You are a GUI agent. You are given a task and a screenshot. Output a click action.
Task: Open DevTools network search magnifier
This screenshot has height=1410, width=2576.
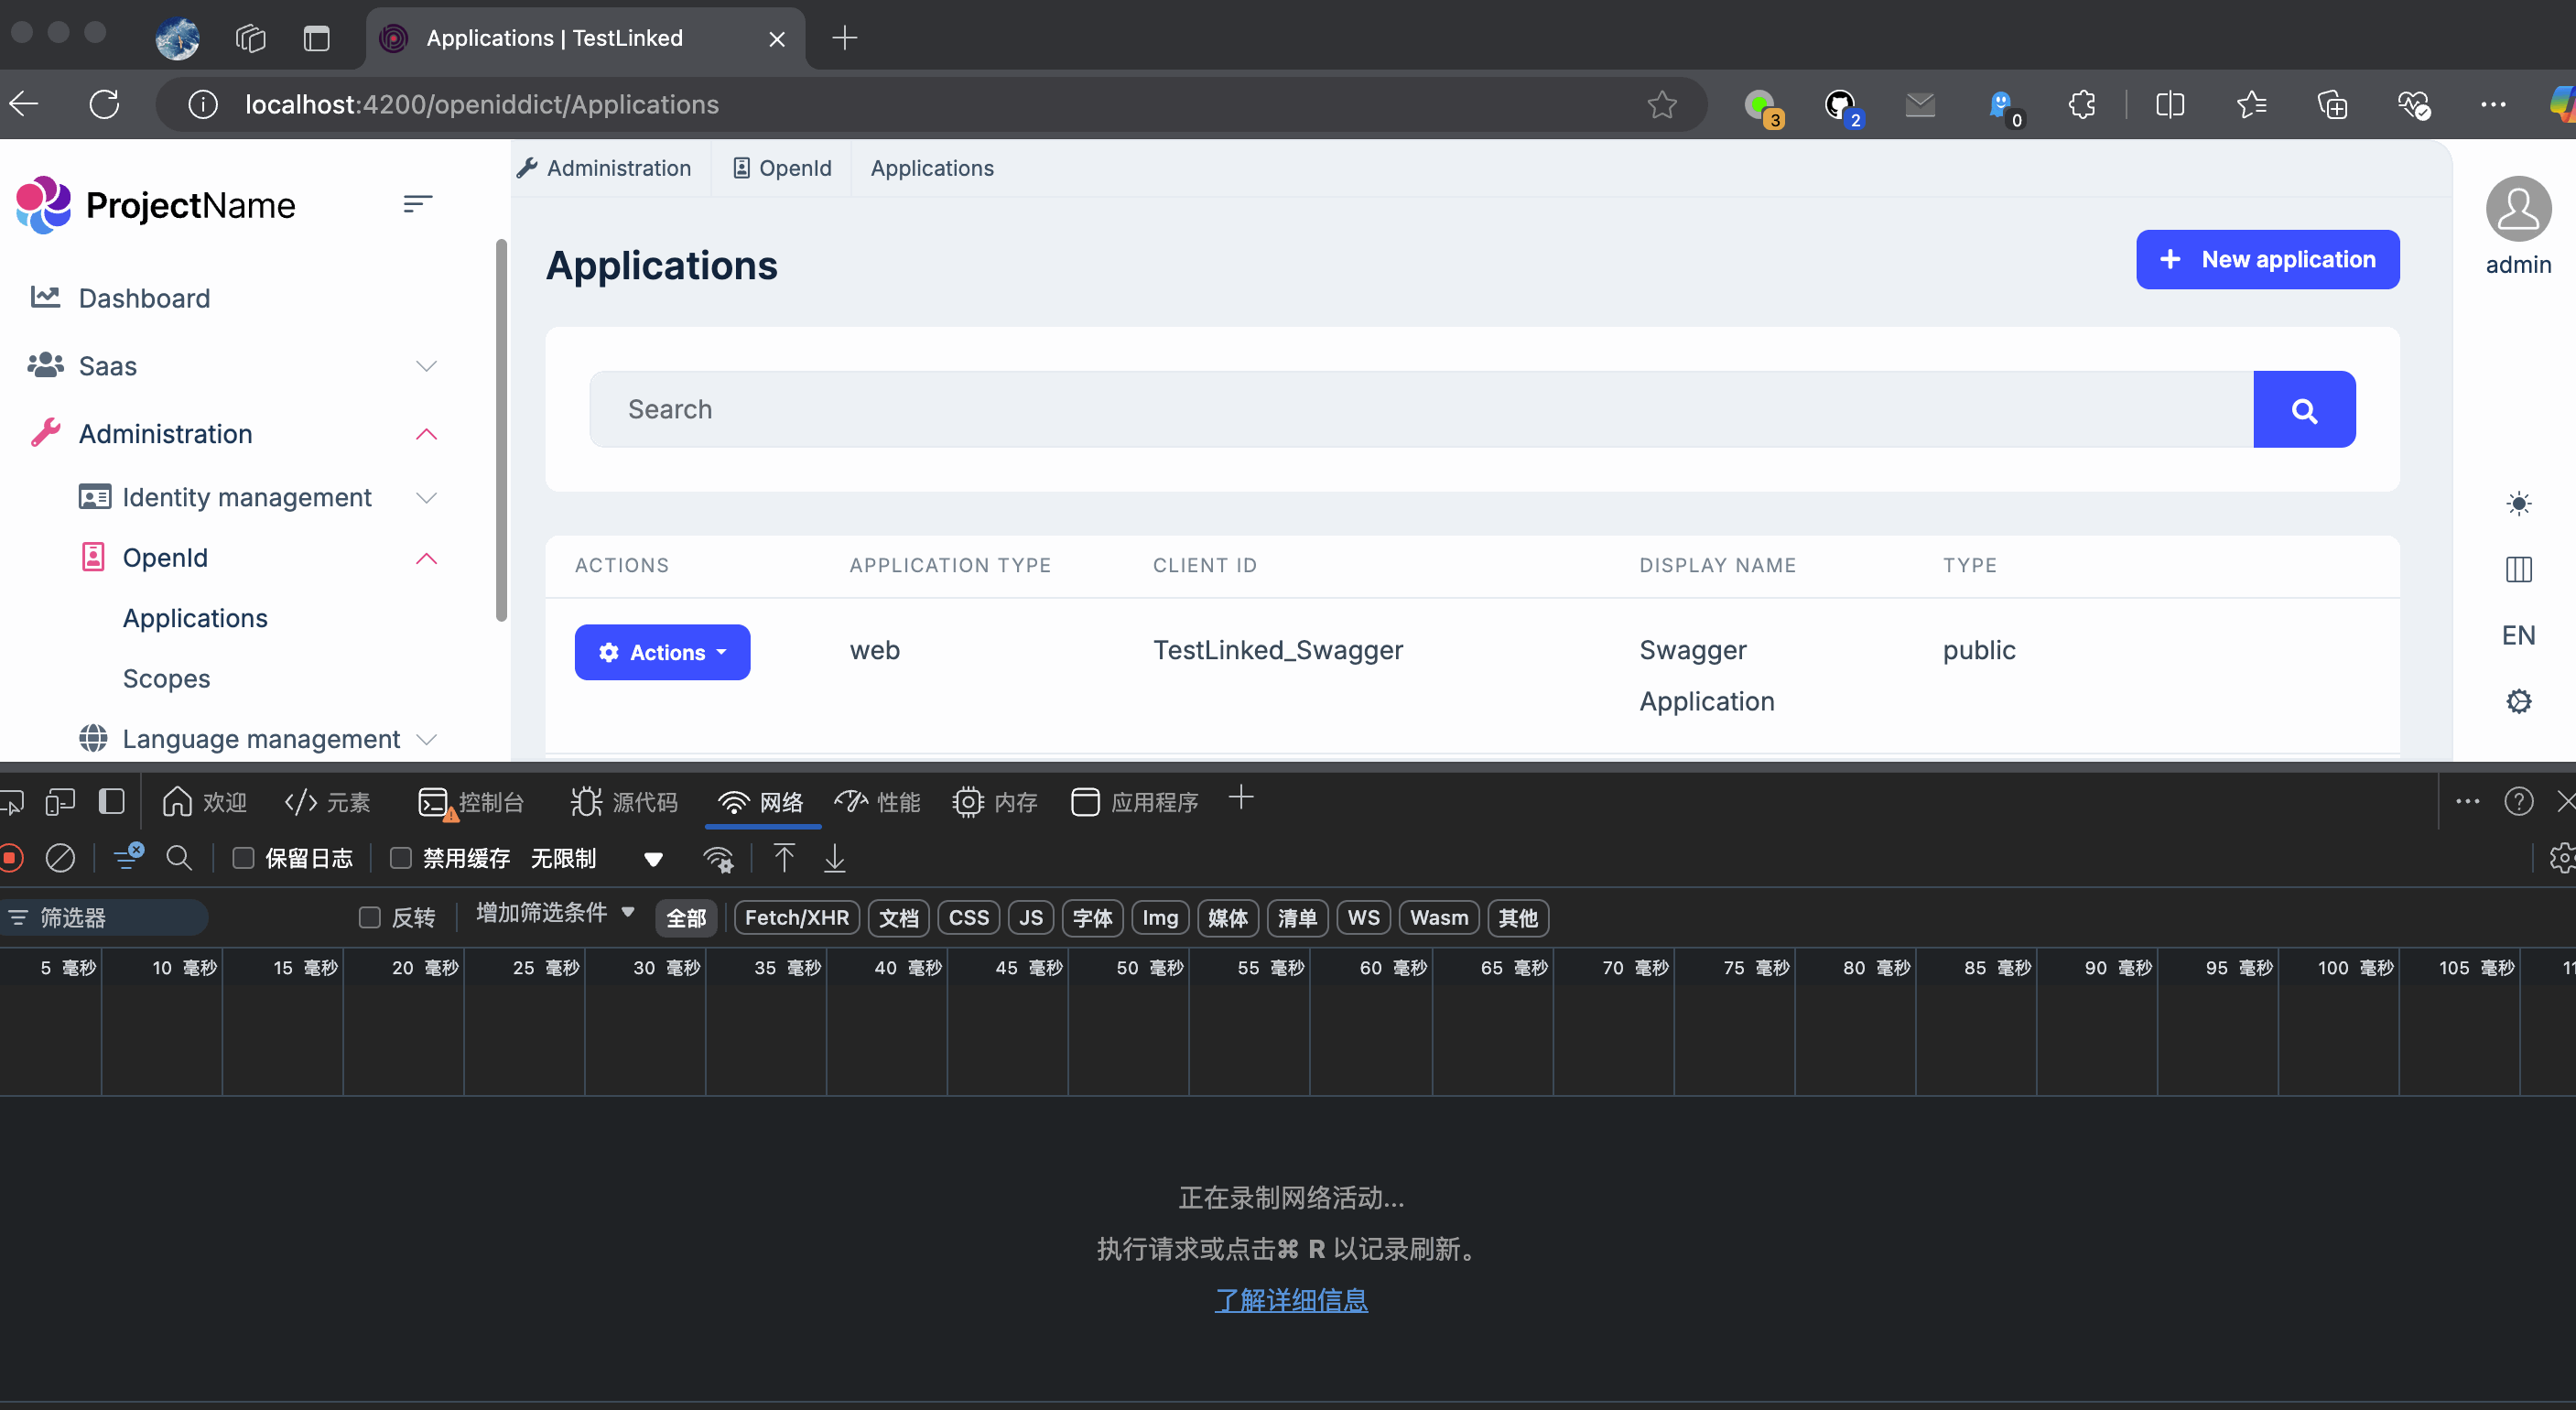[x=179, y=858]
